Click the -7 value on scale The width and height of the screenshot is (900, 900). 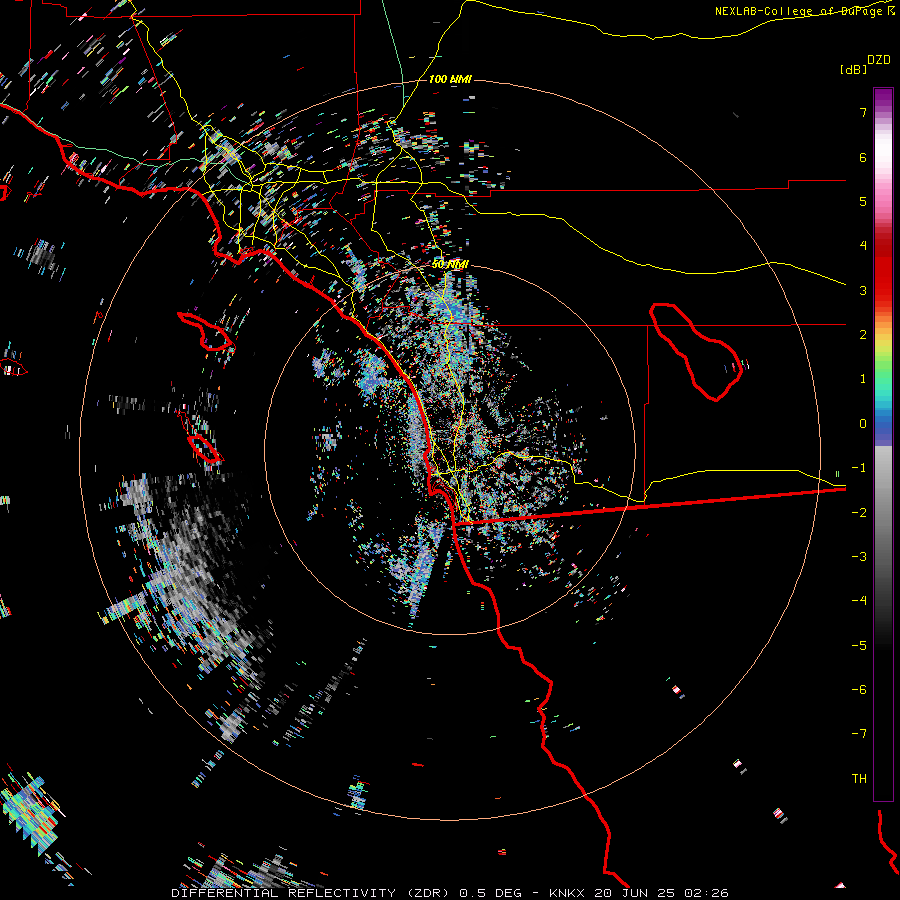coord(859,734)
